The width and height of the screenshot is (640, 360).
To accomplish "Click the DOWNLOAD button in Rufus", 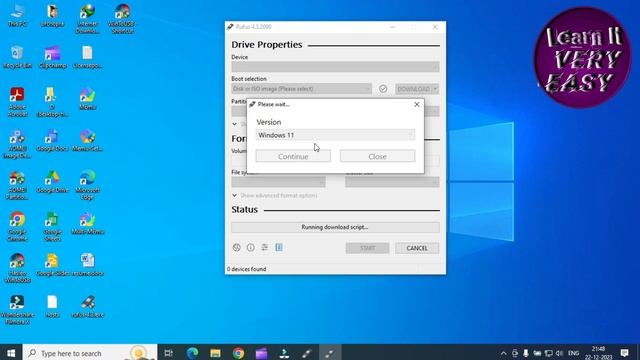I will (x=413, y=89).
